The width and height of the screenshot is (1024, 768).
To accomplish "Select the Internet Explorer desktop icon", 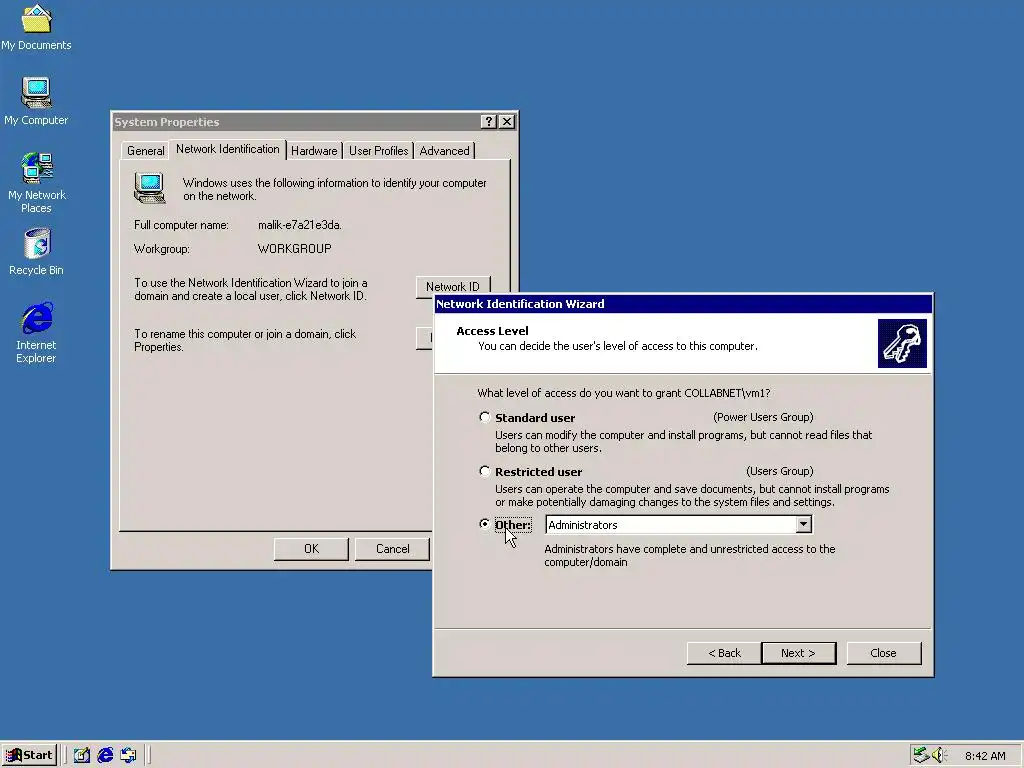I will point(37,332).
